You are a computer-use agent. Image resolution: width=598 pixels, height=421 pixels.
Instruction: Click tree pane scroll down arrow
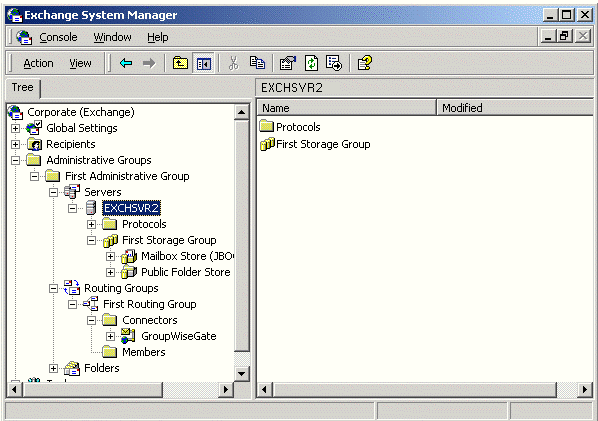(241, 374)
